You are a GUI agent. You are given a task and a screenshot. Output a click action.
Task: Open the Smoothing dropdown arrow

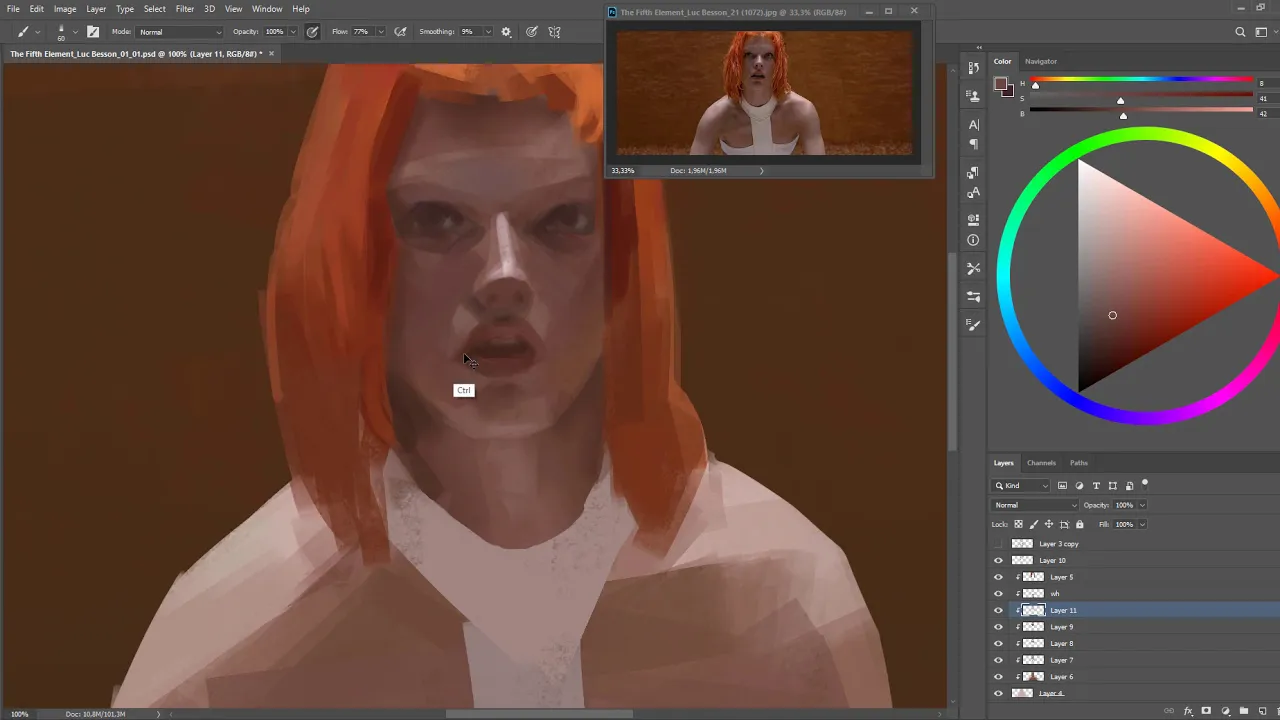coord(488,32)
